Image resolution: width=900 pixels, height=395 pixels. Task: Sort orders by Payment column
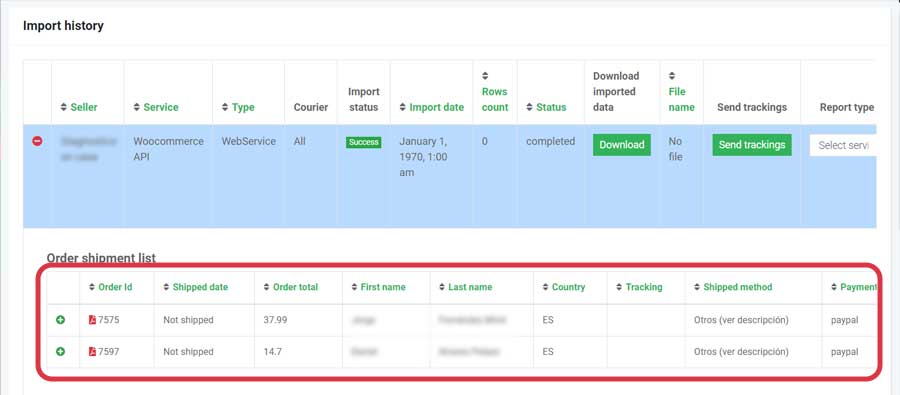pos(854,287)
